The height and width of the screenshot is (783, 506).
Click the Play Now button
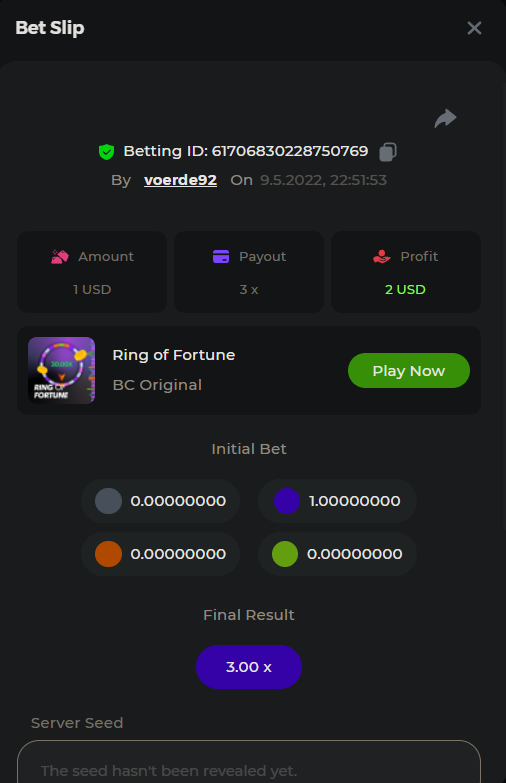pyautogui.click(x=409, y=371)
